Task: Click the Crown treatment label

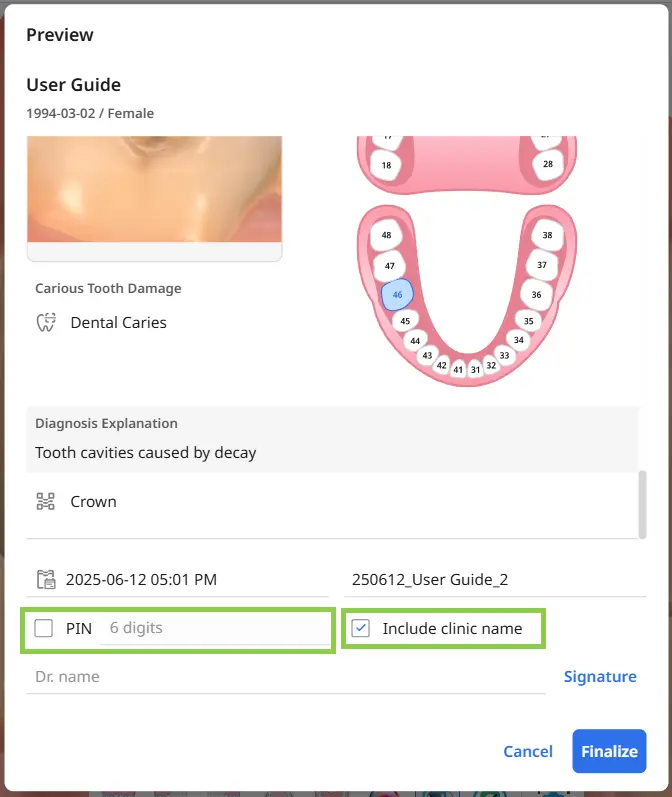Action: (93, 501)
